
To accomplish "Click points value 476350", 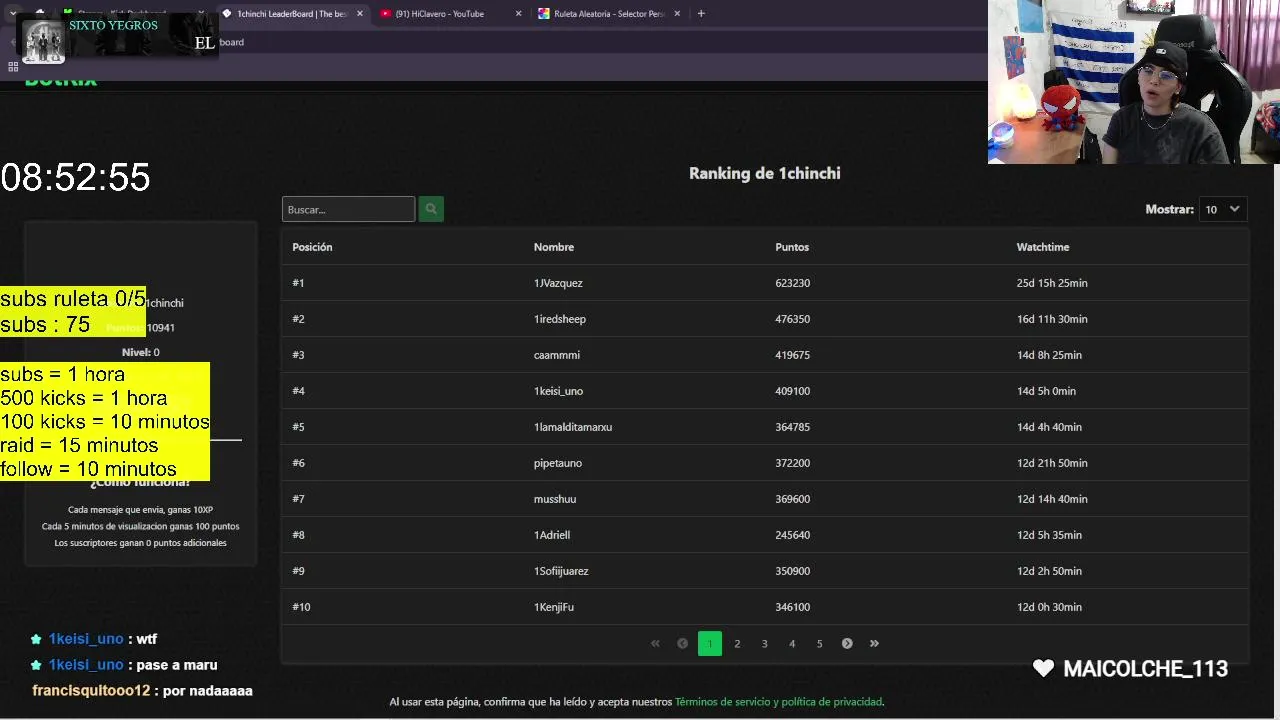I will pos(793,319).
